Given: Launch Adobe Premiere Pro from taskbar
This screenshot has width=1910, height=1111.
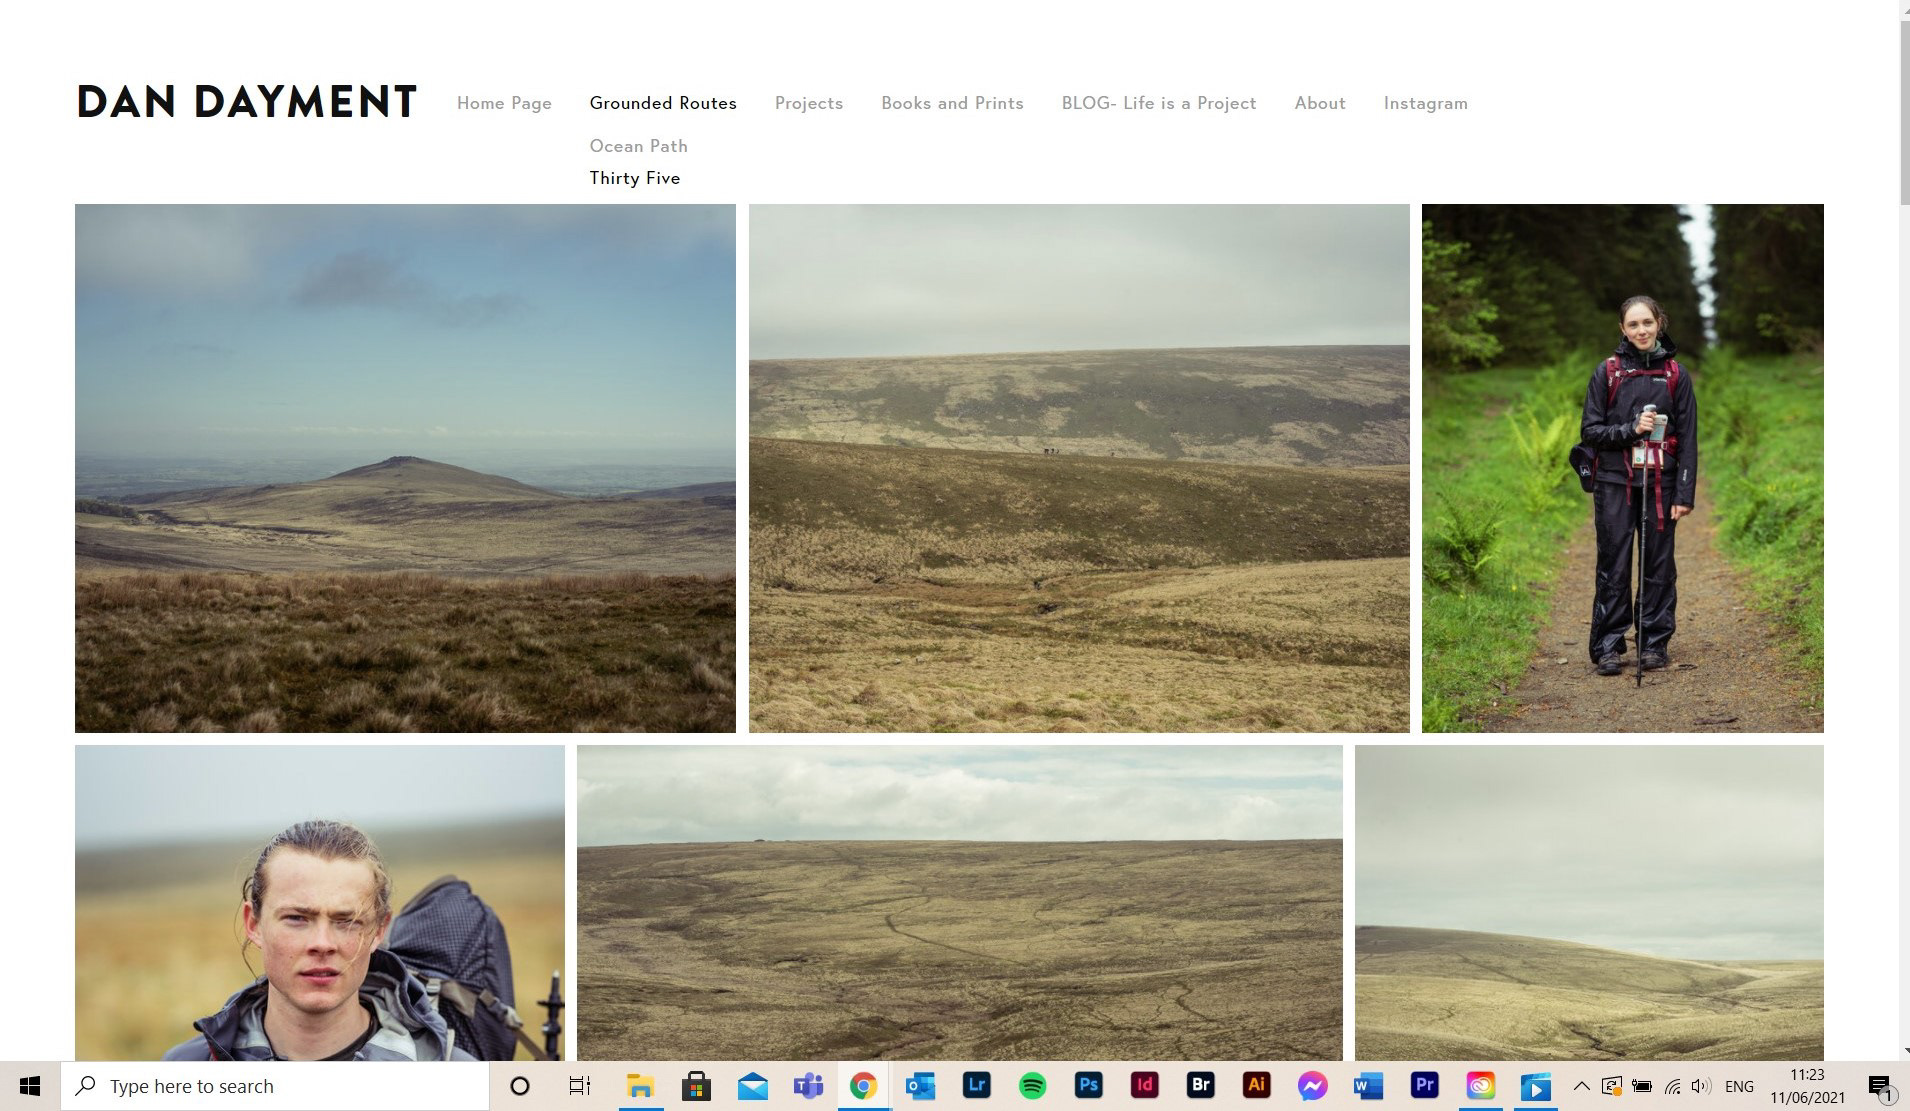Looking at the screenshot, I should (x=1425, y=1086).
